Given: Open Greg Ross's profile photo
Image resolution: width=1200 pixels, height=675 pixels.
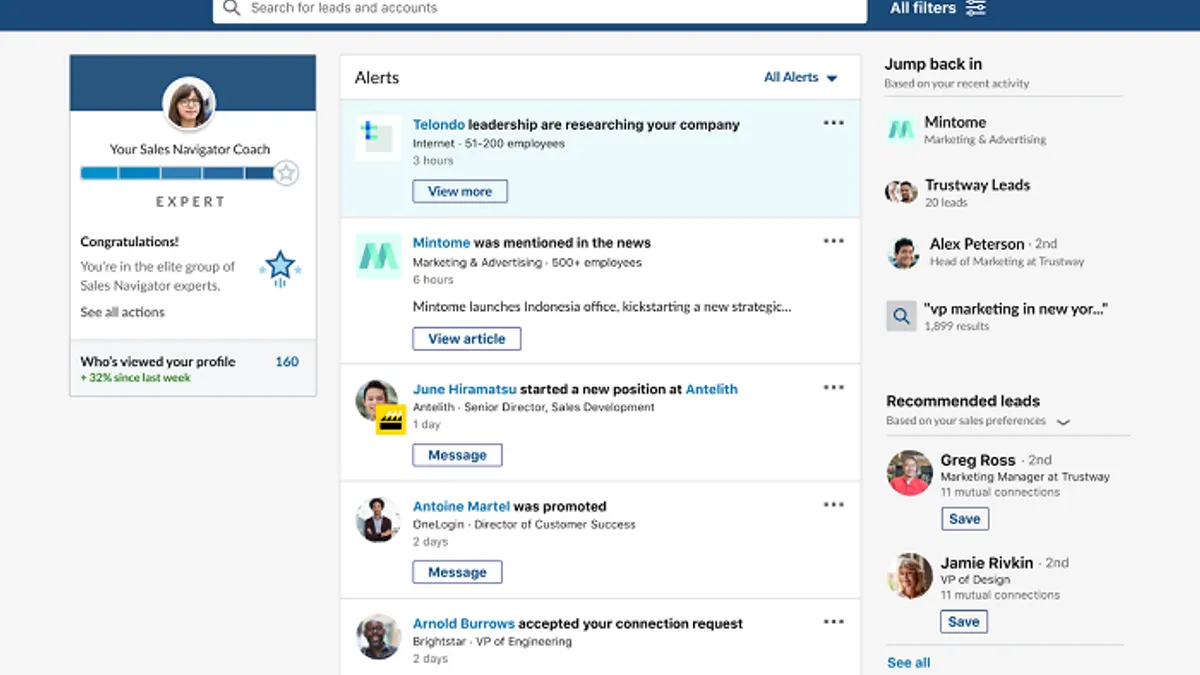Looking at the screenshot, I should point(909,473).
